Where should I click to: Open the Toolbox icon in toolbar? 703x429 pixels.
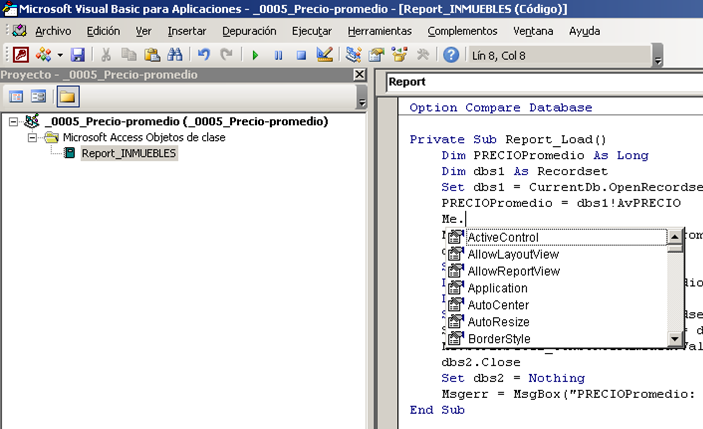pyautogui.click(x=422, y=55)
